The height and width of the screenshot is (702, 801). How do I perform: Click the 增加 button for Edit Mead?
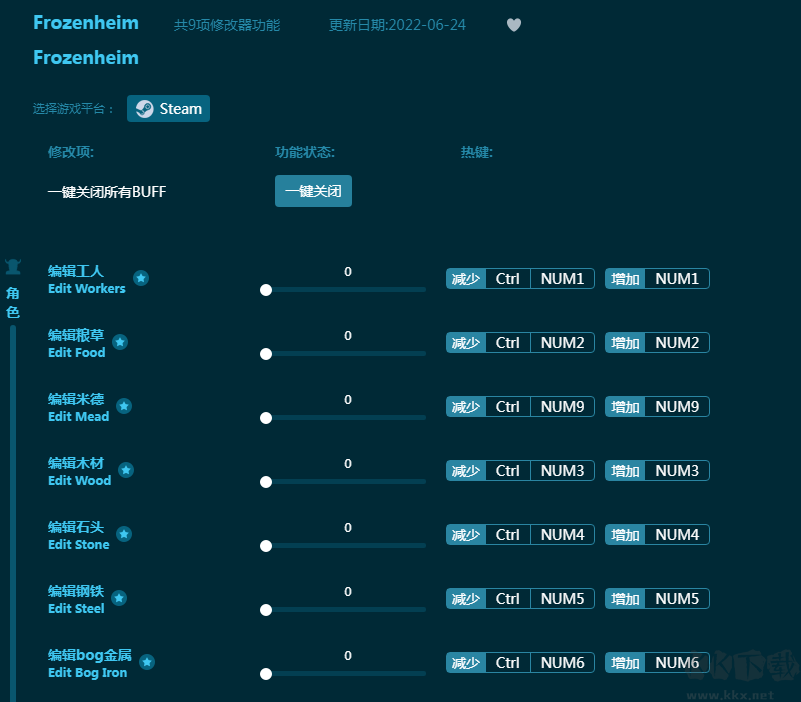625,407
